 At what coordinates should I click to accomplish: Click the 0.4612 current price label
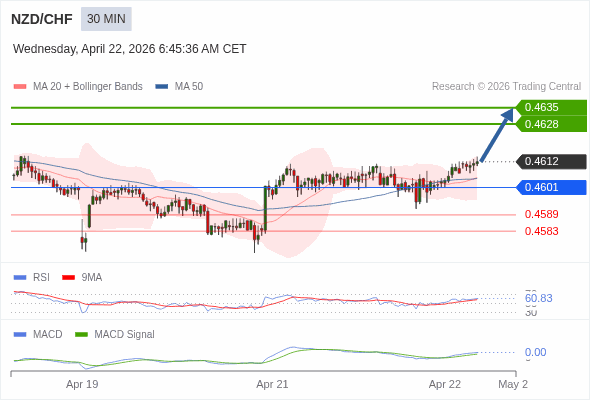click(551, 161)
